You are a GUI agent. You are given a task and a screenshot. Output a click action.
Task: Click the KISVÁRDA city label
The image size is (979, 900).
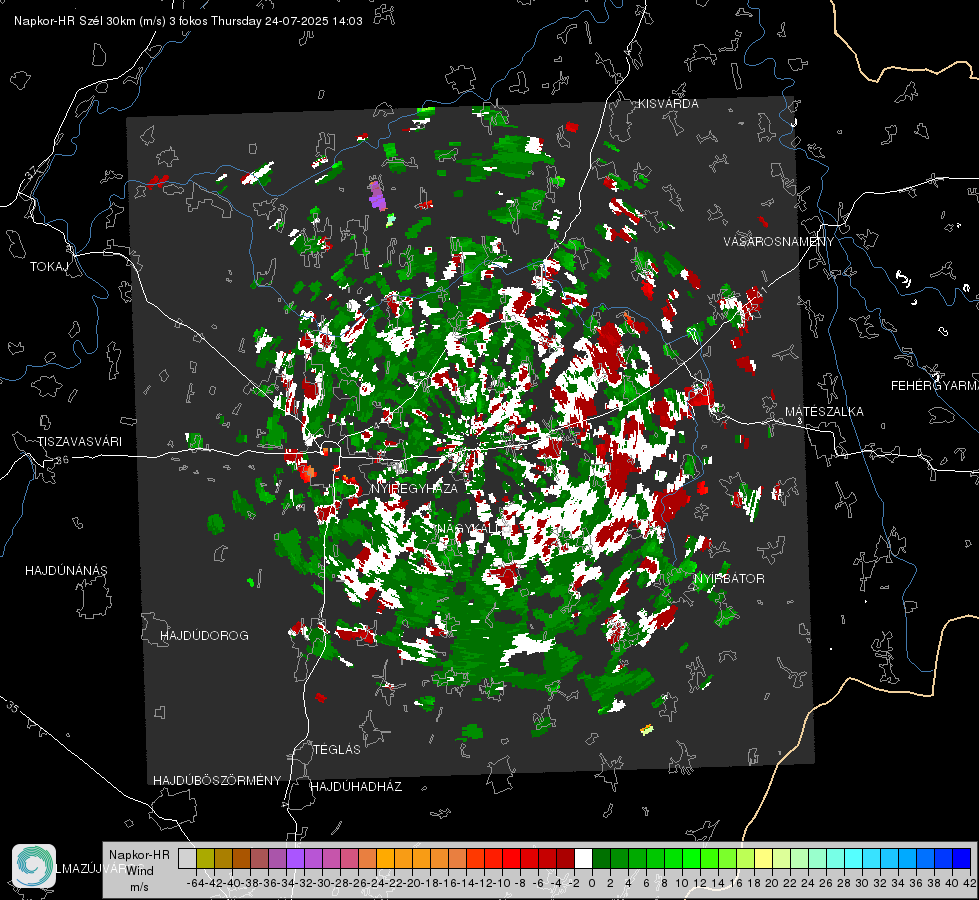668,104
